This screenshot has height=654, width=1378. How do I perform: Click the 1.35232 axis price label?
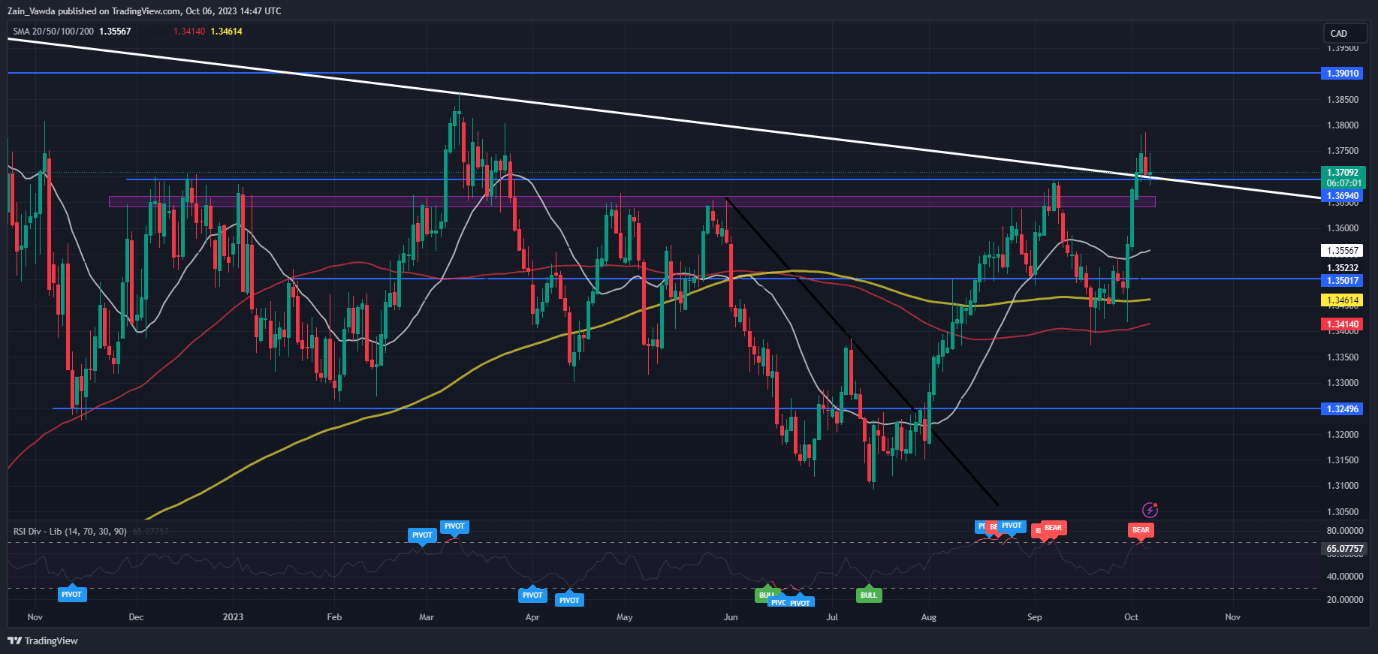tap(1342, 268)
